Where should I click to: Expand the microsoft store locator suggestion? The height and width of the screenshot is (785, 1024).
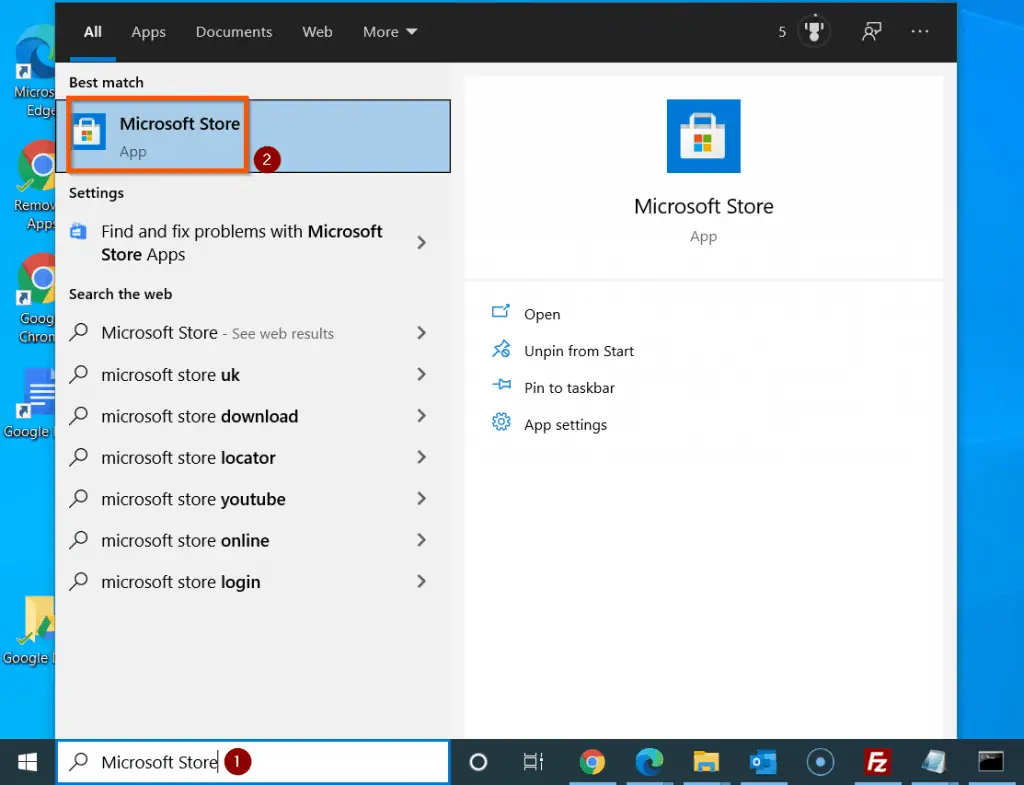point(421,457)
